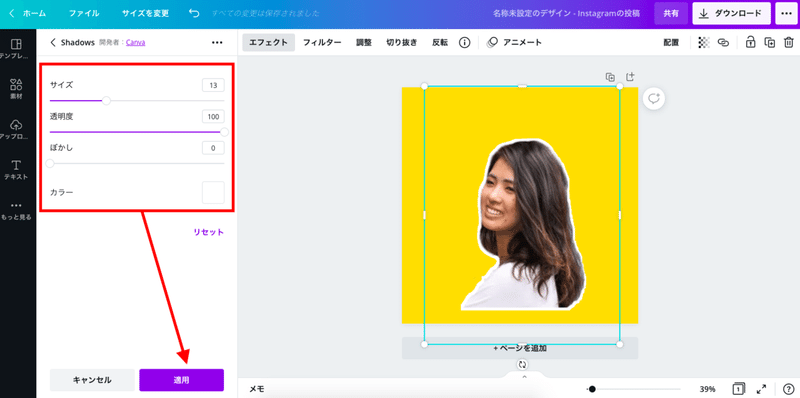
Task: Adjust the zoom slider handle
Action: click(x=592, y=389)
